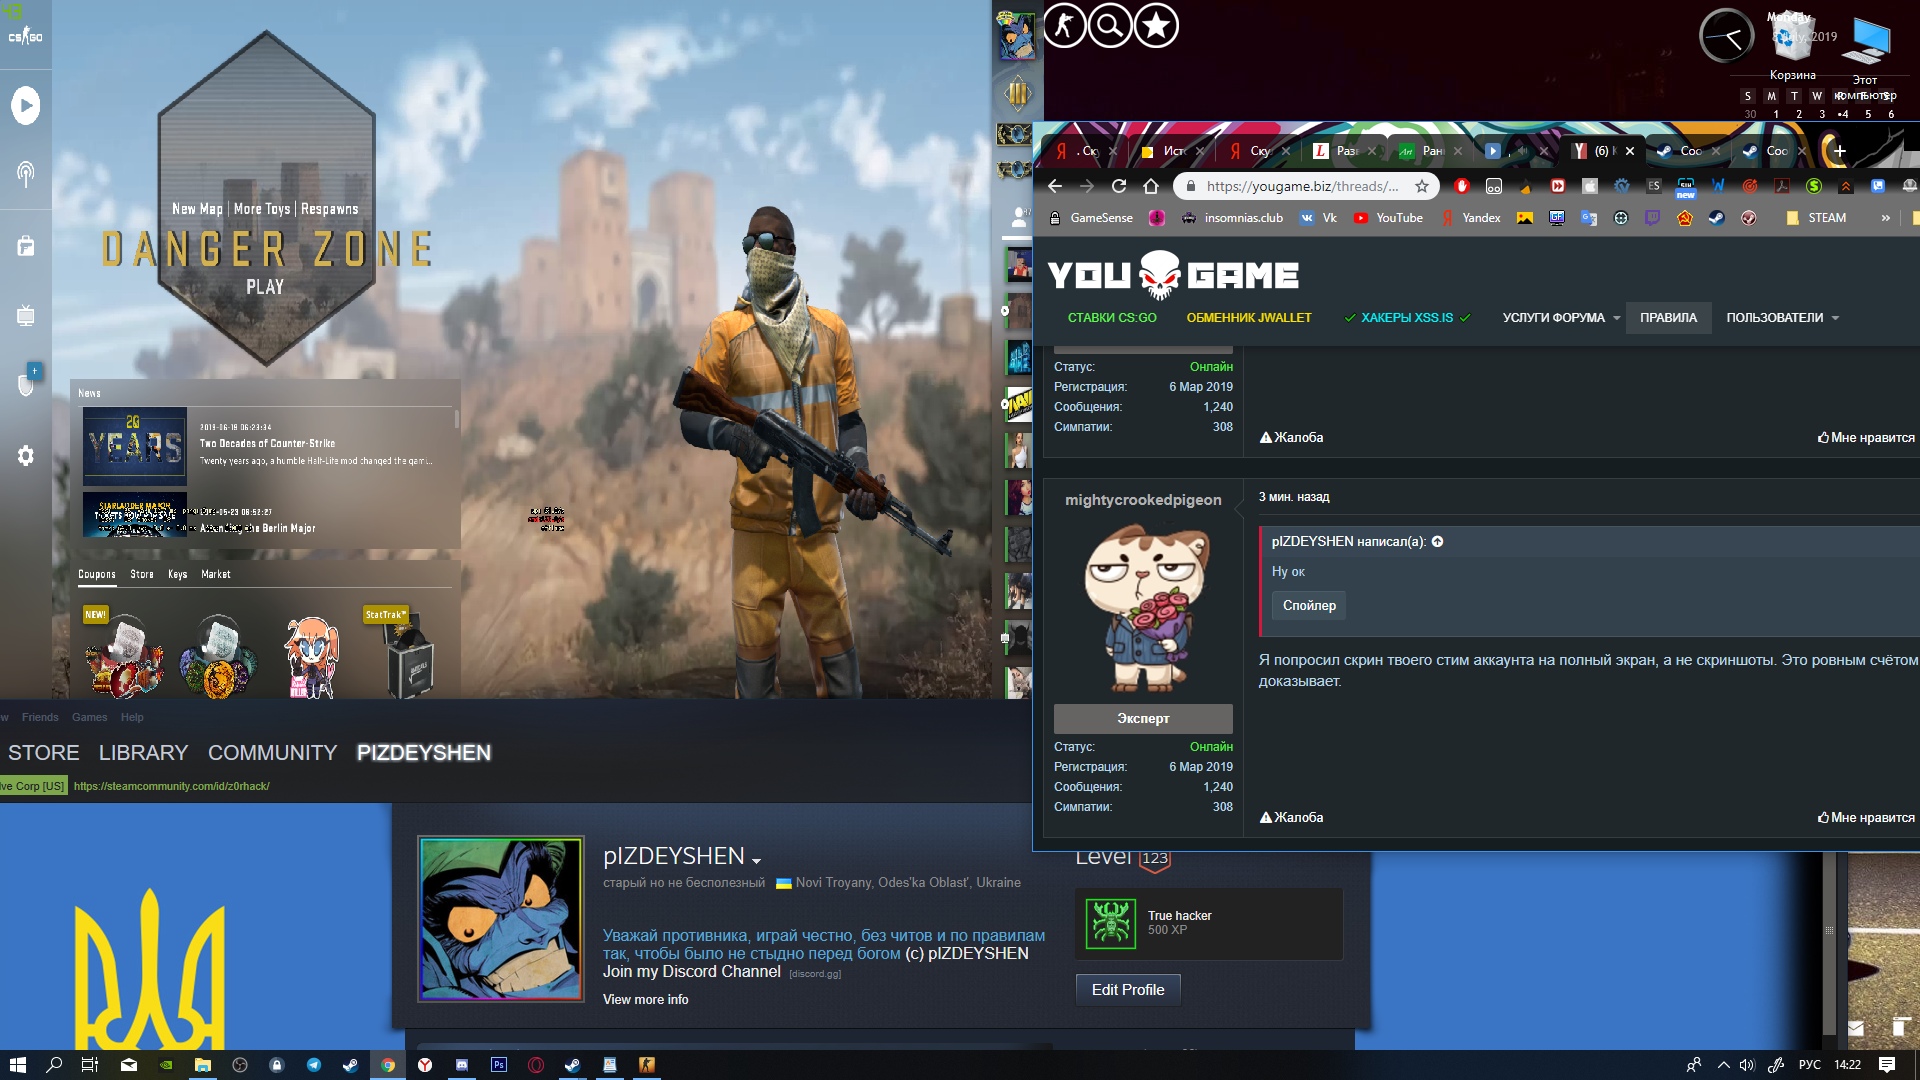Click Chrome's home page icon
This screenshot has width=1920, height=1080.
tap(1151, 186)
